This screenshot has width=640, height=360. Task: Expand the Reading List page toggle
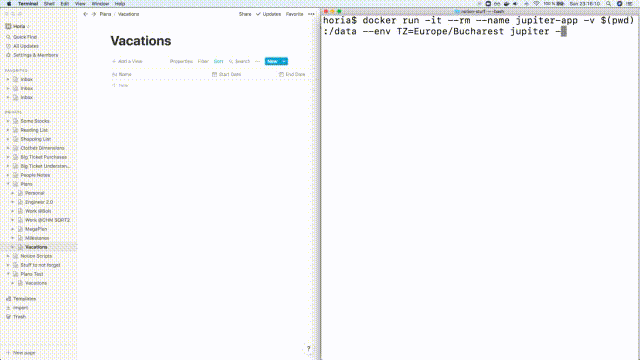(8, 130)
